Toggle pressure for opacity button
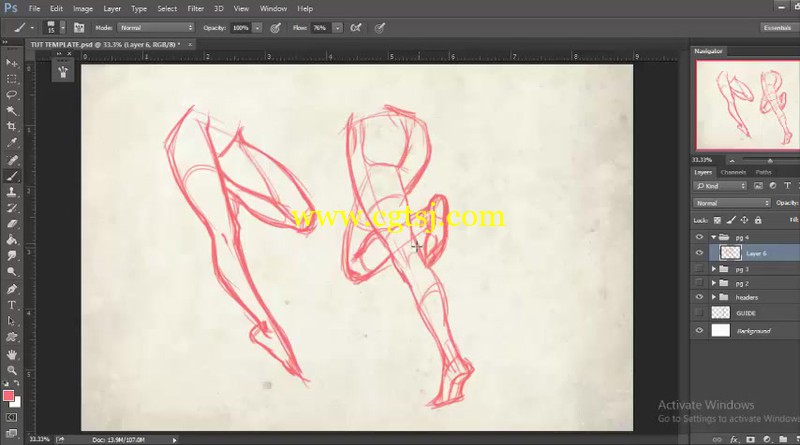This screenshot has height=445, width=800. [276, 28]
